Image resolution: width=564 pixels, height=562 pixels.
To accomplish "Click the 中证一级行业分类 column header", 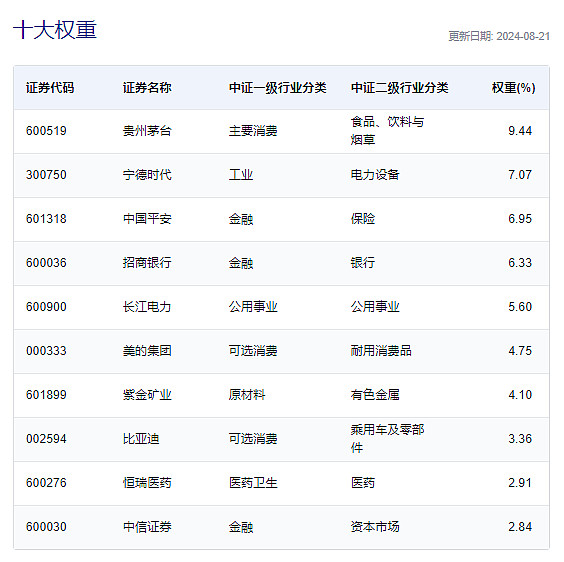I will click(278, 88).
